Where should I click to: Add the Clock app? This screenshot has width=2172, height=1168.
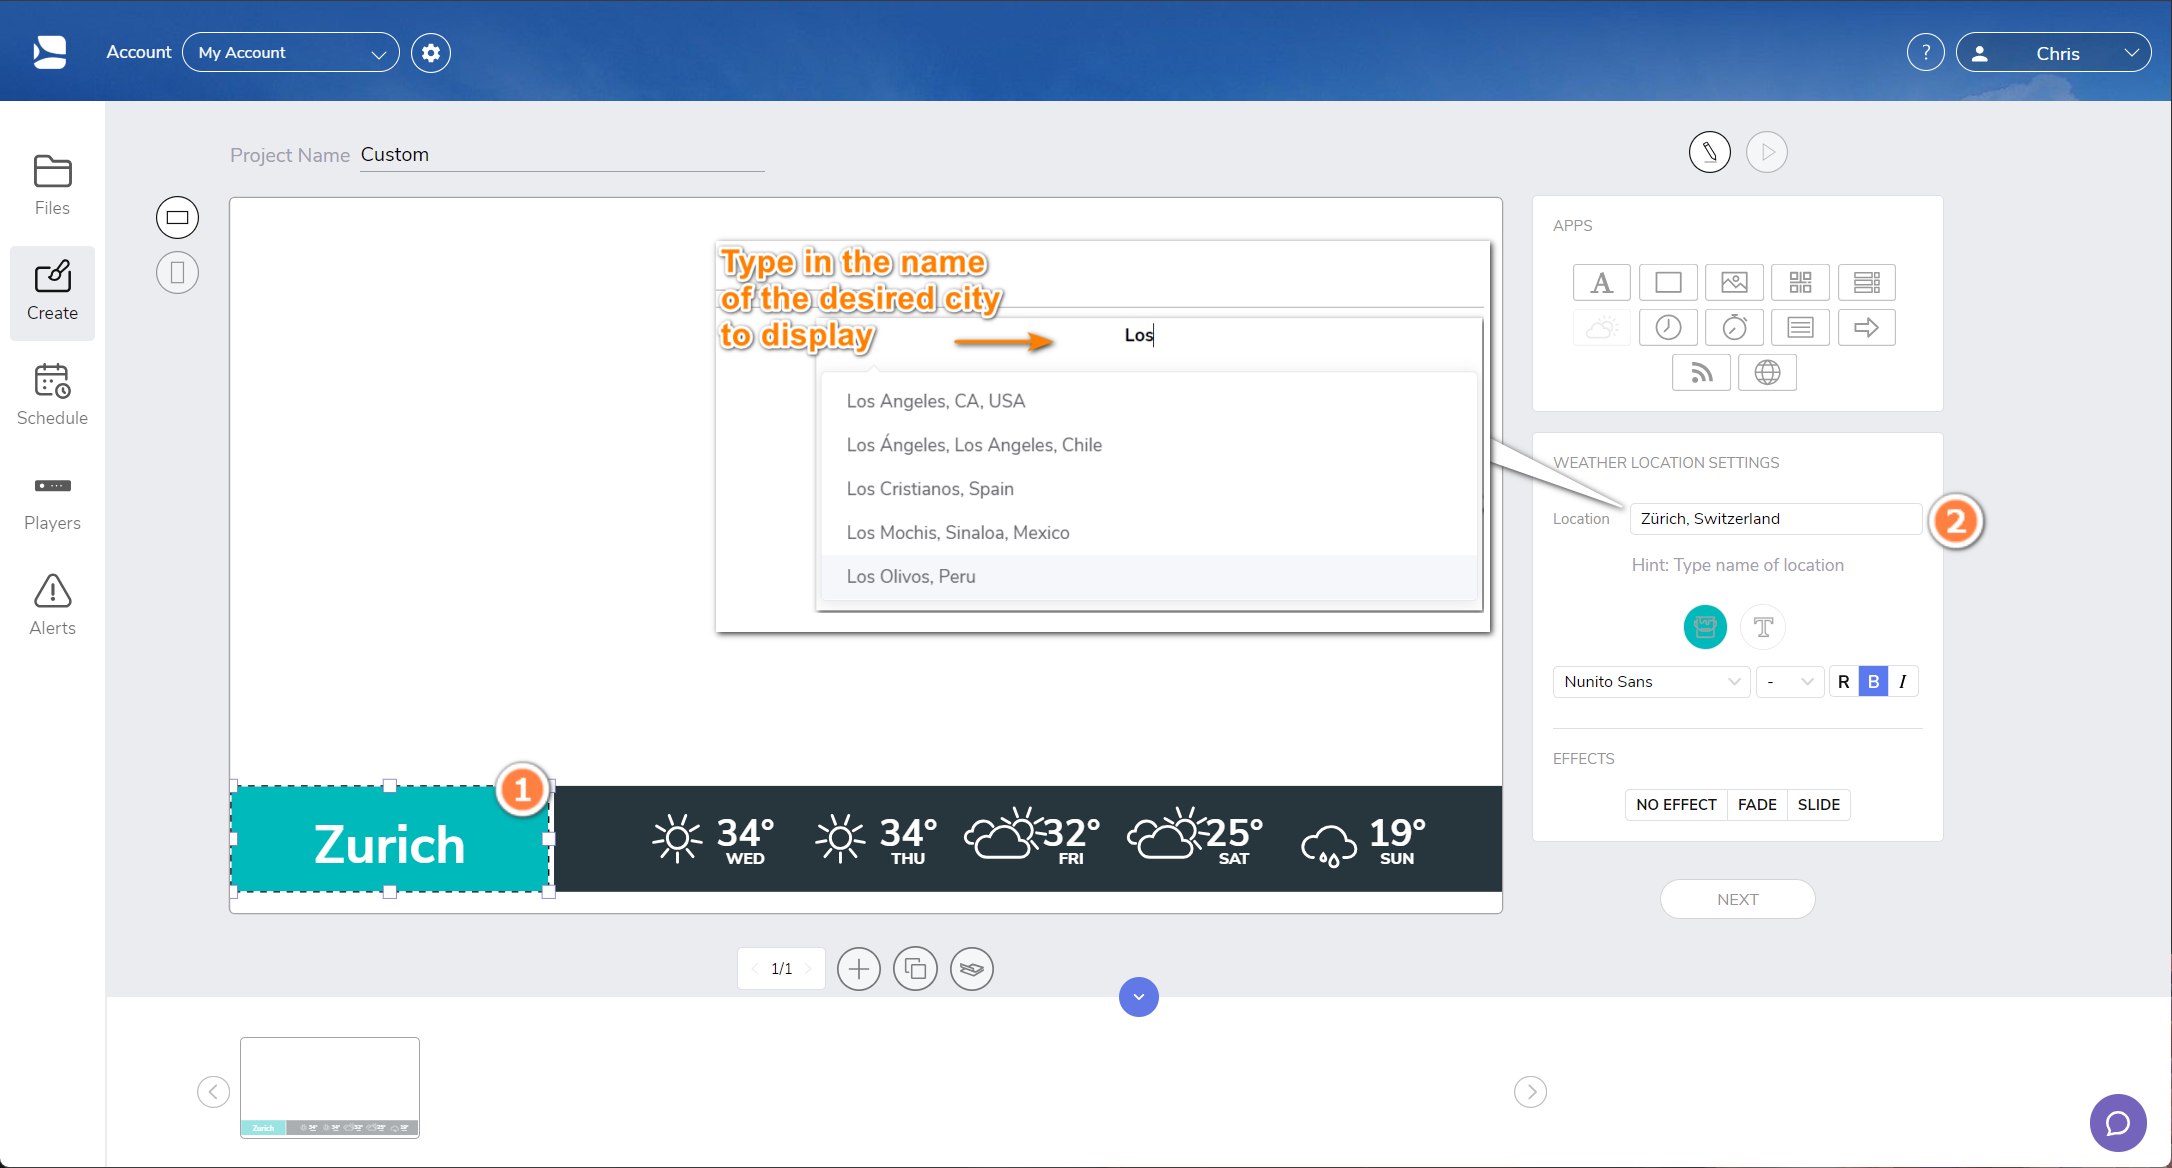1668,327
